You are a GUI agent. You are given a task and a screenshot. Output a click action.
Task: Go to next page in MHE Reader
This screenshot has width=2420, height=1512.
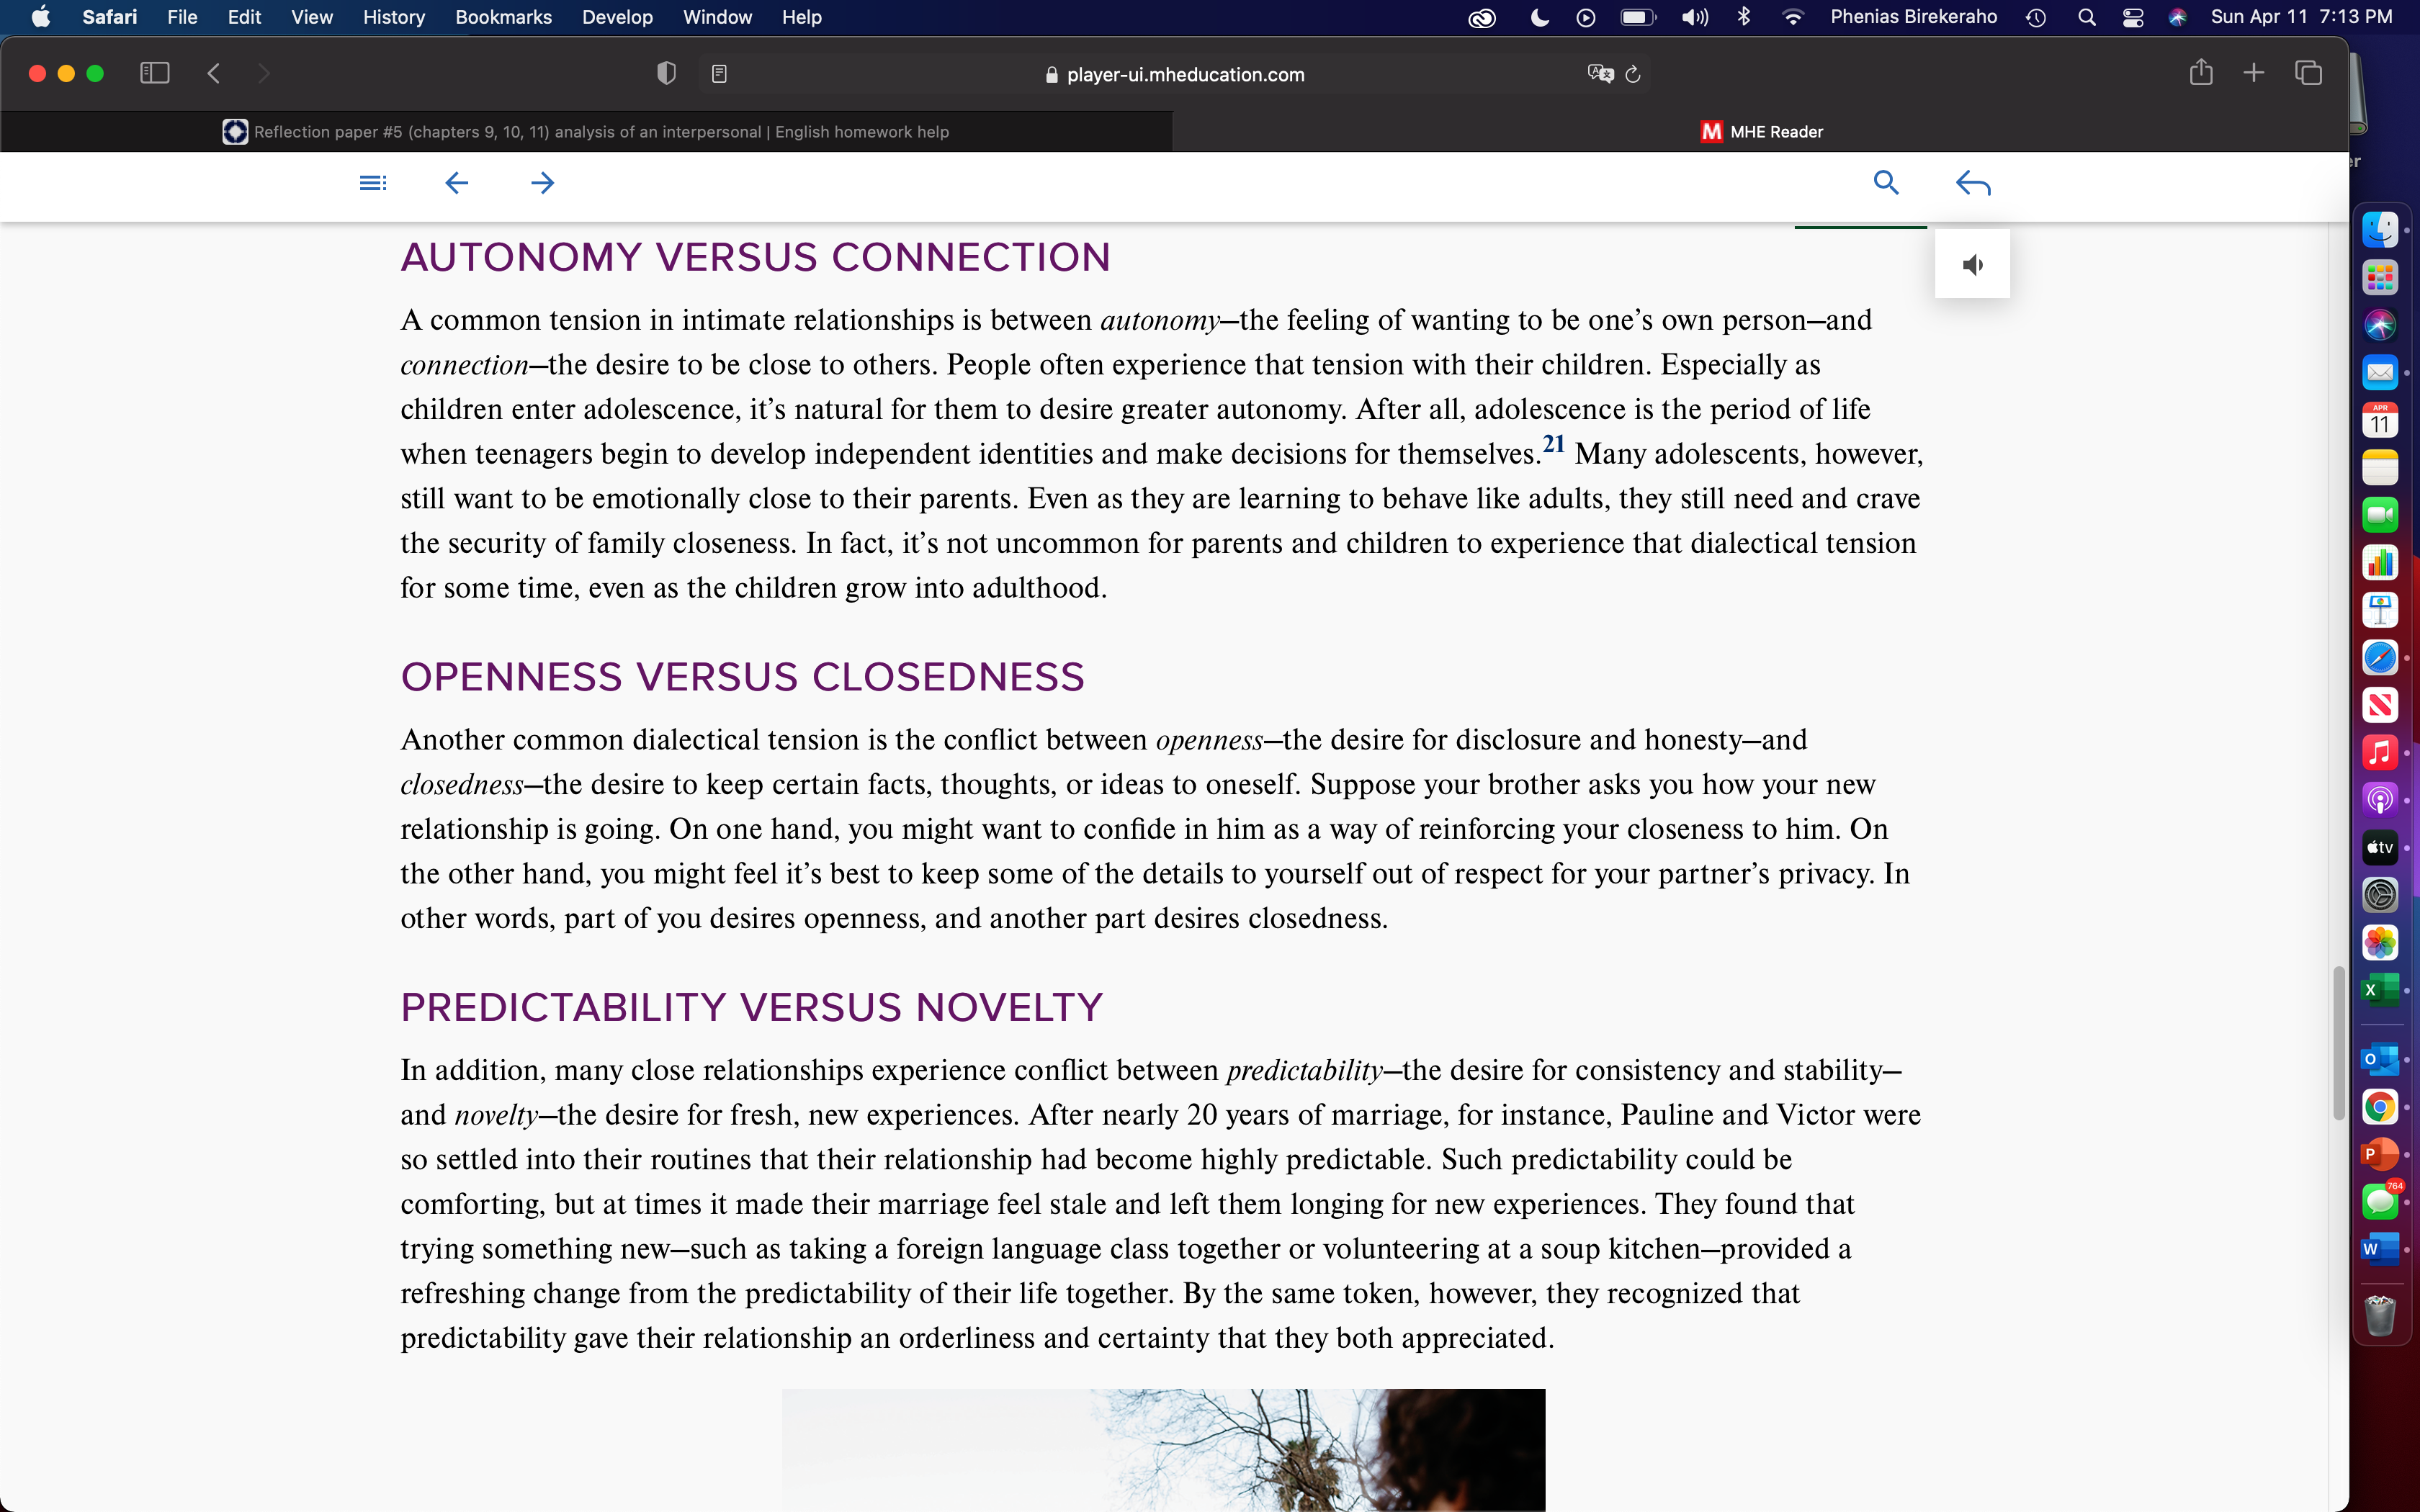coord(542,182)
